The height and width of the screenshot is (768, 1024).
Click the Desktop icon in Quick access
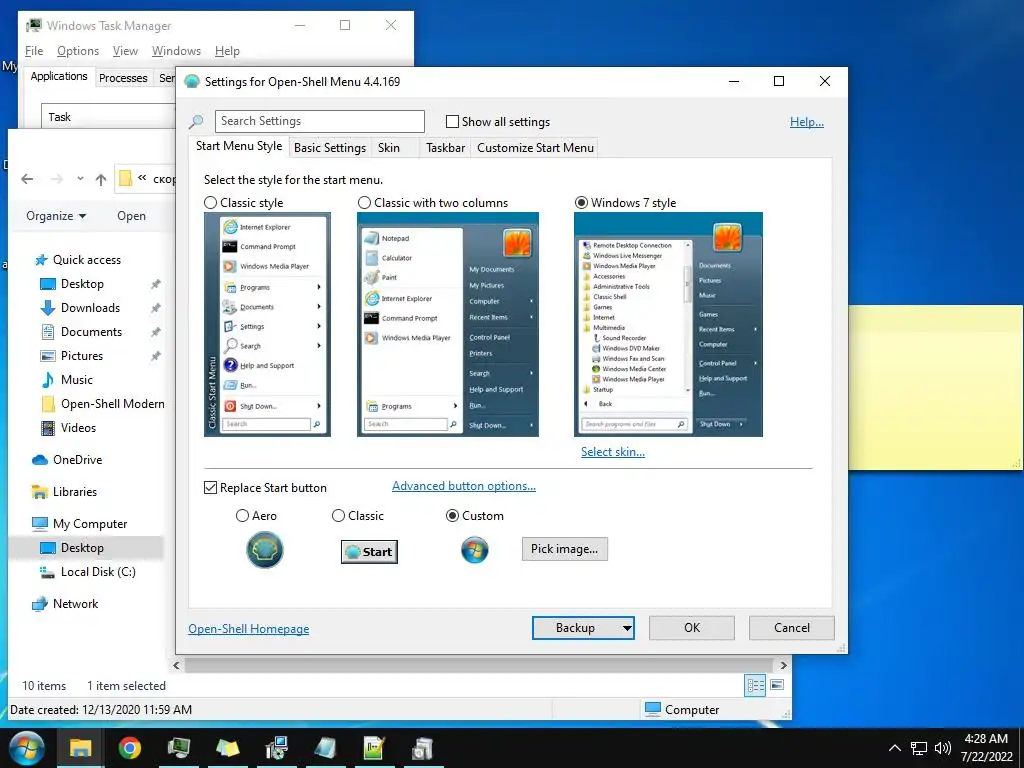(x=48, y=284)
